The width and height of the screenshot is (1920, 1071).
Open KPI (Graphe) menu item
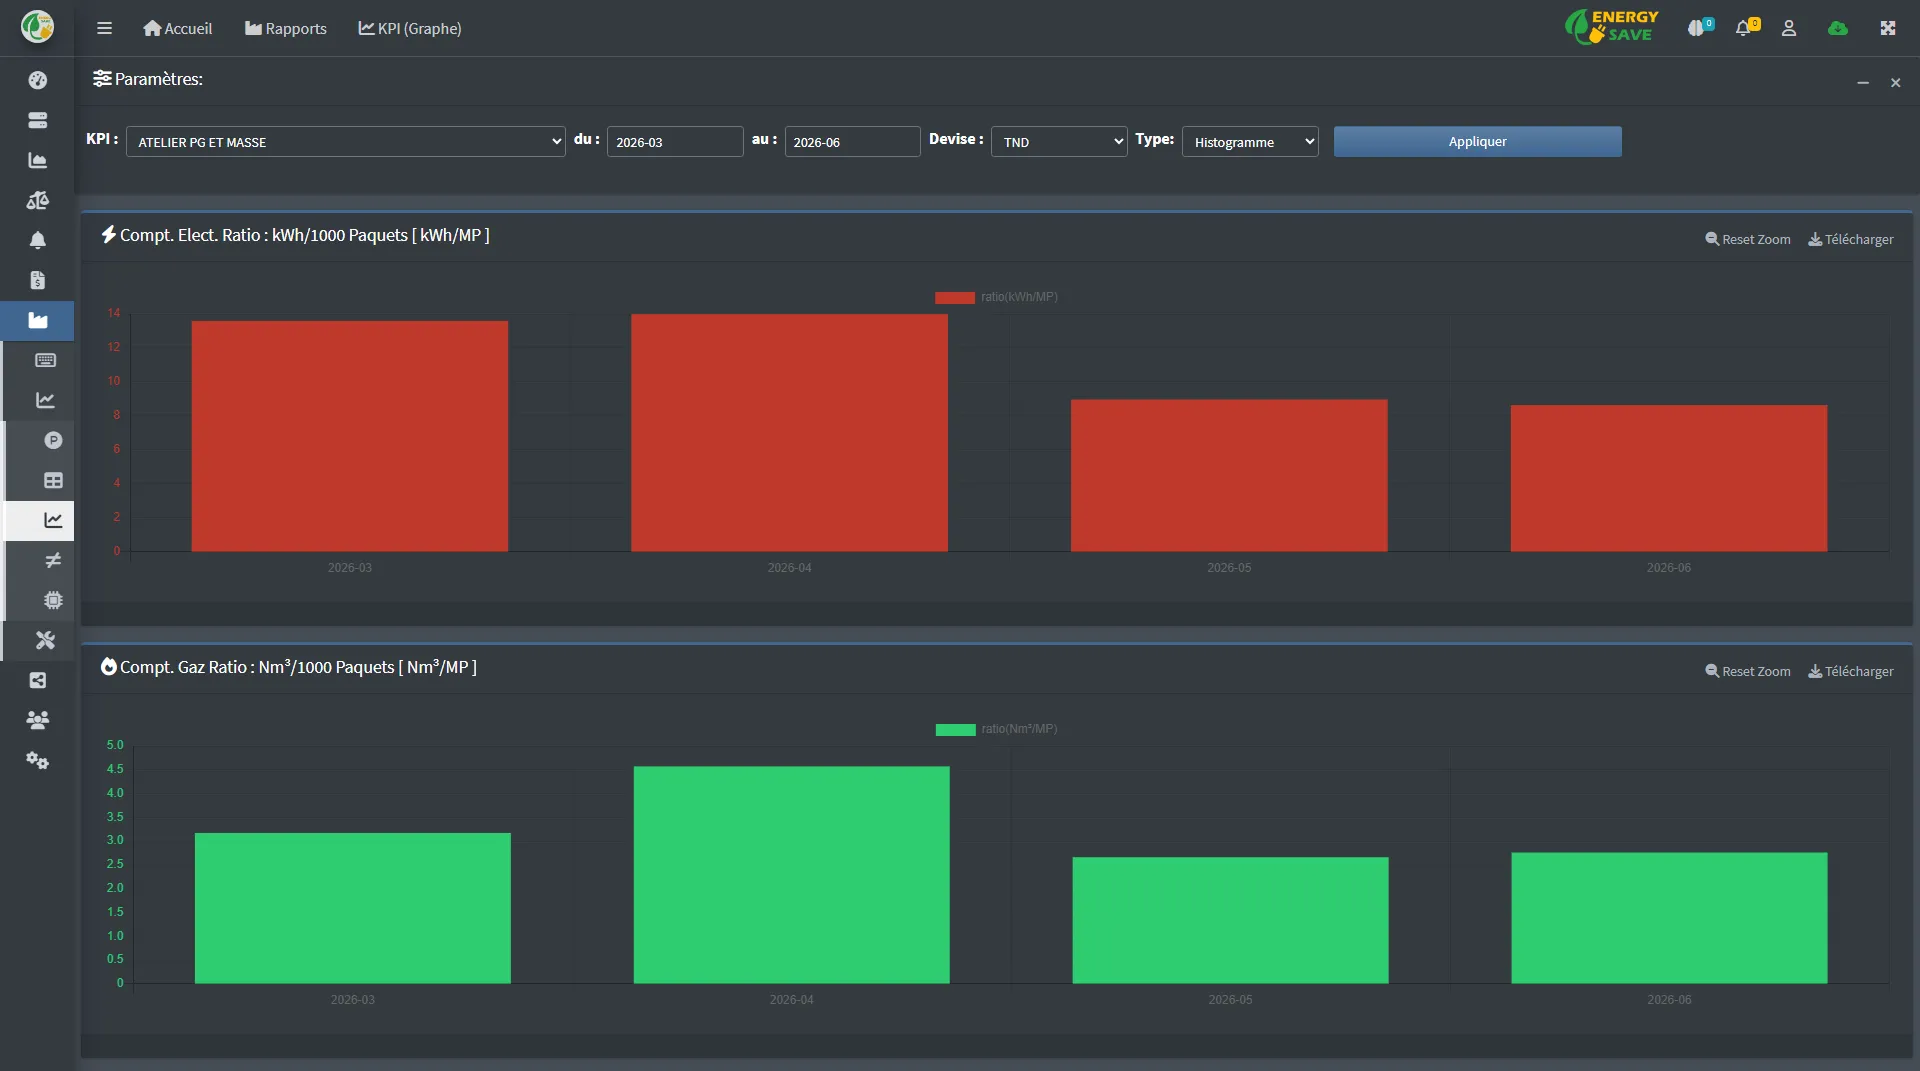[410, 28]
